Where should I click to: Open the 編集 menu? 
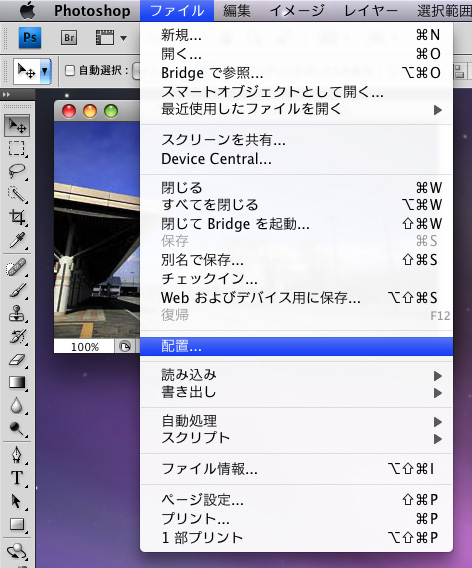pyautogui.click(x=237, y=11)
